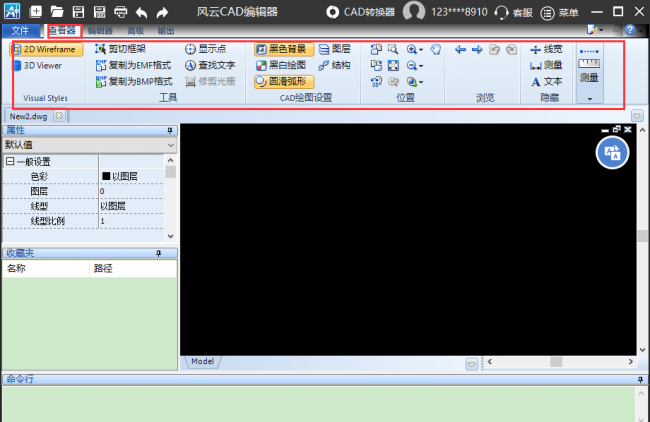Toggle 线宽 line width display

click(546, 49)
